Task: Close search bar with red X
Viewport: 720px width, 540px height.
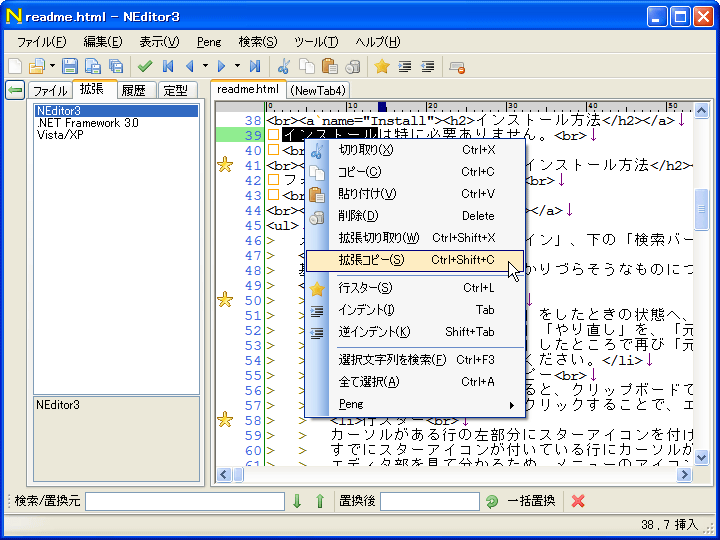Action: tap(578, 501)
